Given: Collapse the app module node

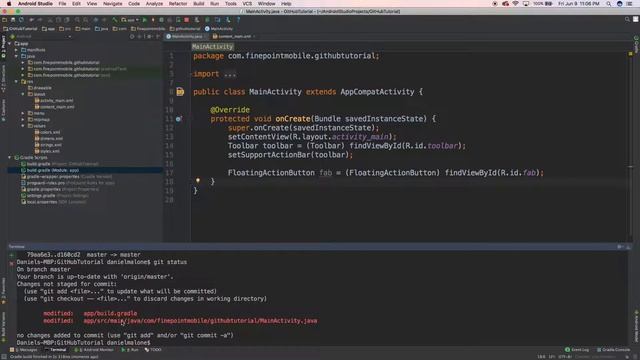Looking at the screenshot, I should point(10,43).
